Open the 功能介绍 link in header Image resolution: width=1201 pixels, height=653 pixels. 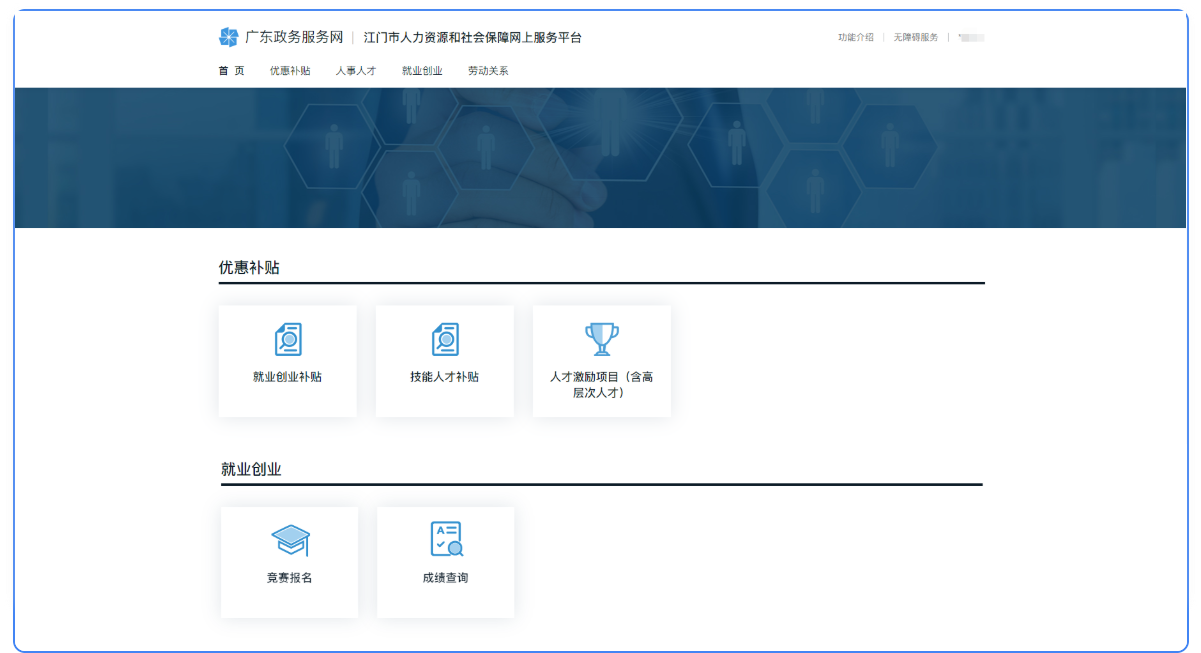pyautogui.click(x=856, y=37)
